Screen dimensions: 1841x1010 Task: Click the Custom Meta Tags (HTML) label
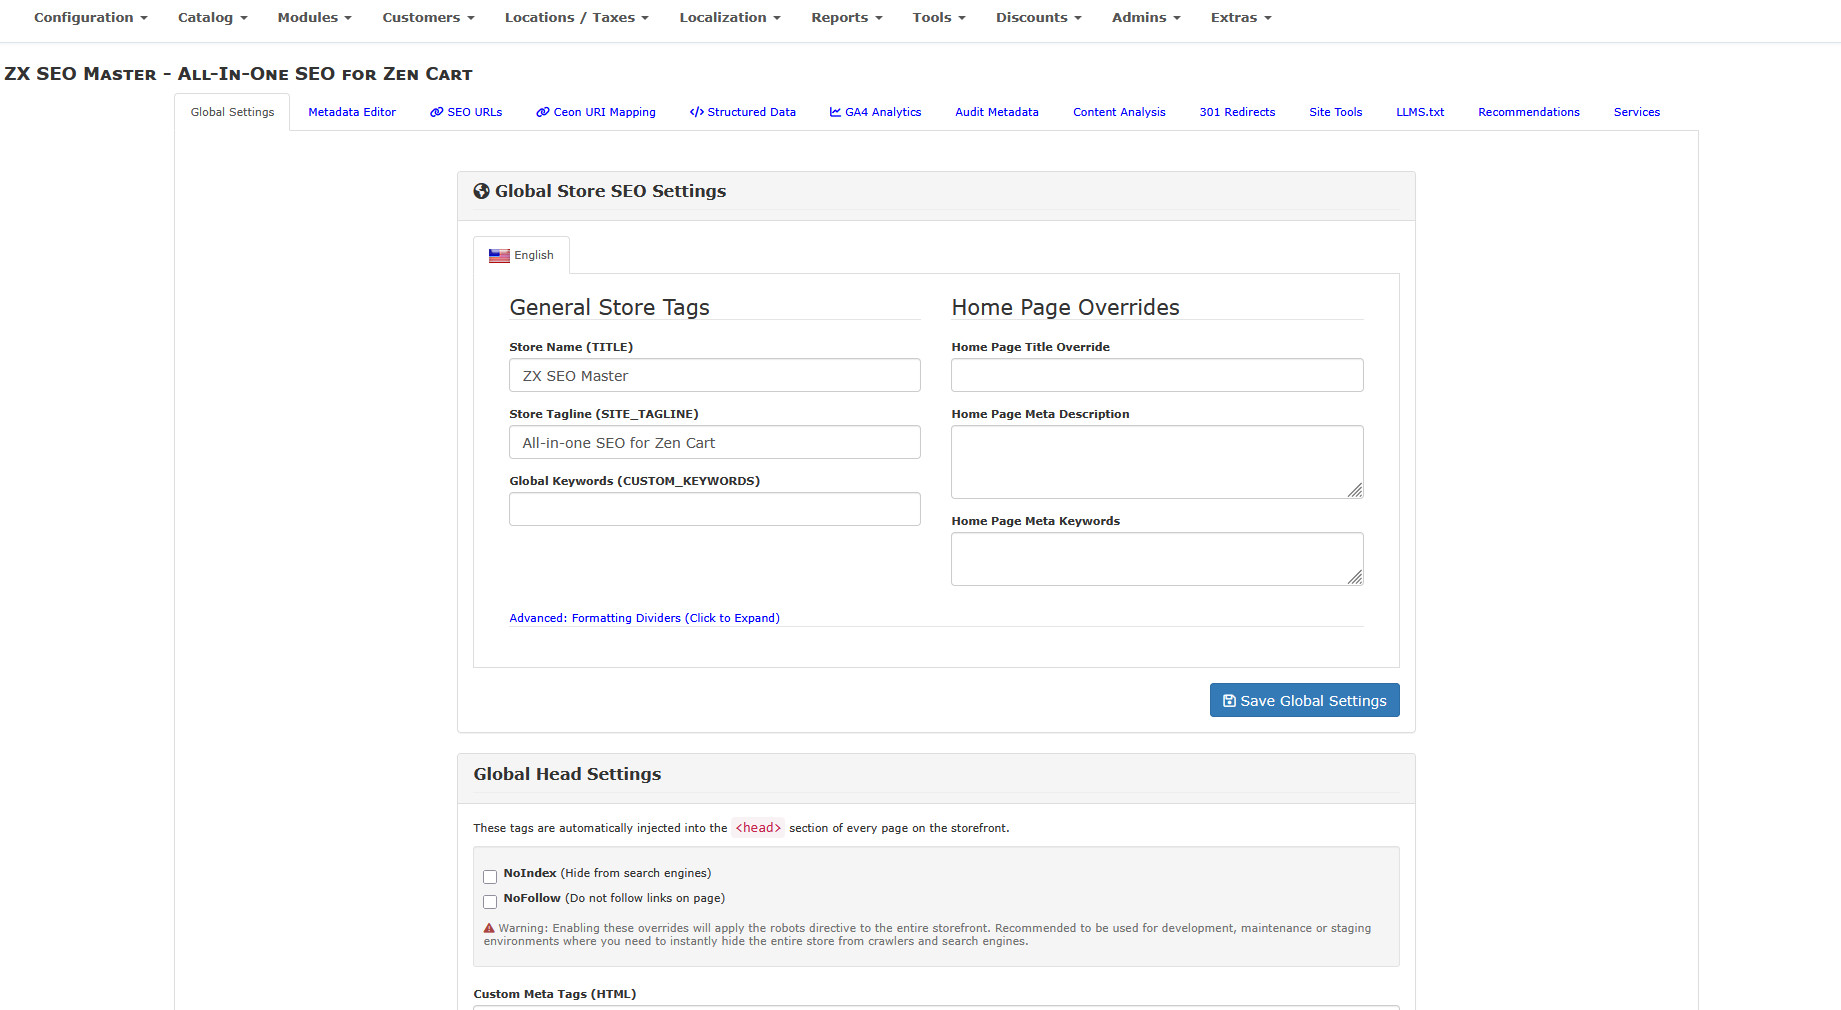tap(555, 994)
